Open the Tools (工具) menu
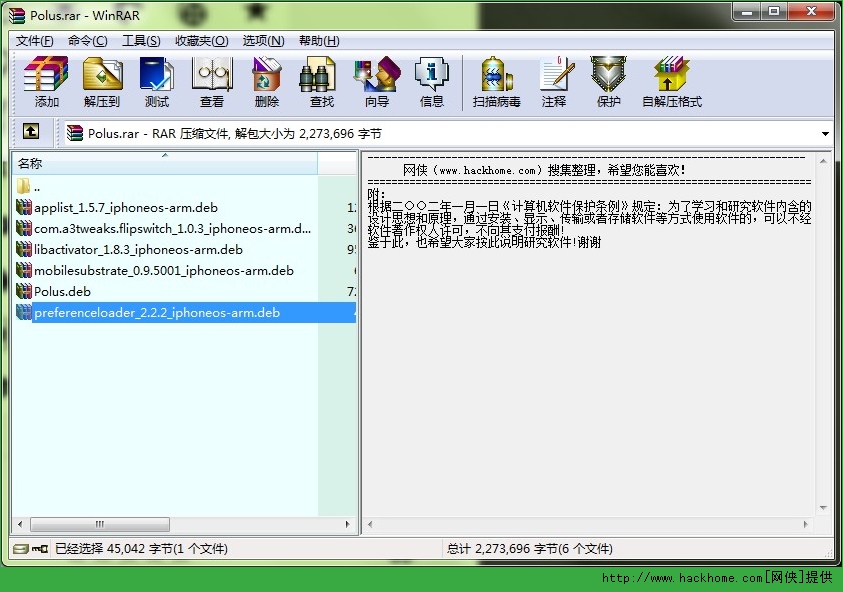 141,41
